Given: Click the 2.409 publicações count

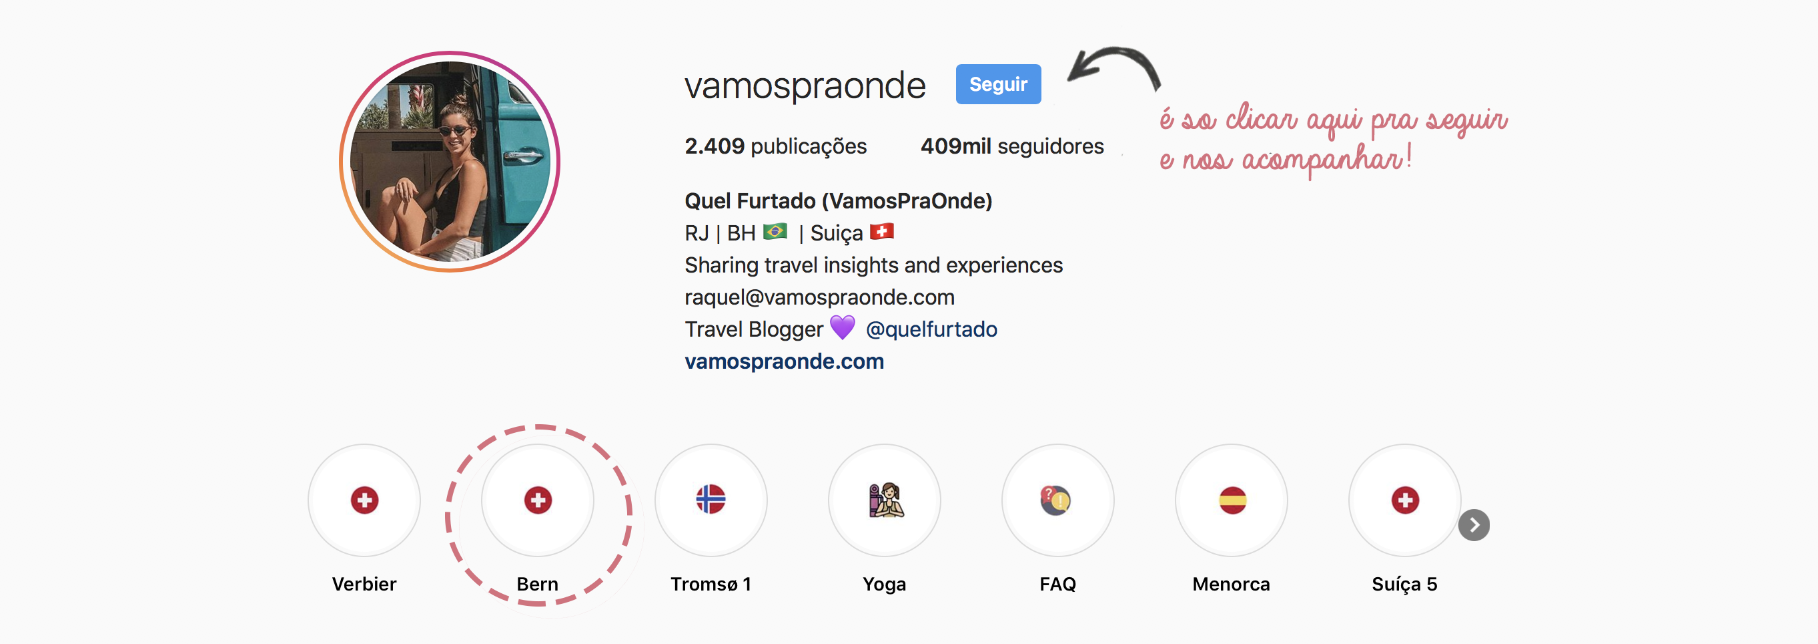Looking at the screenshot, I should [x=776, y=146].
